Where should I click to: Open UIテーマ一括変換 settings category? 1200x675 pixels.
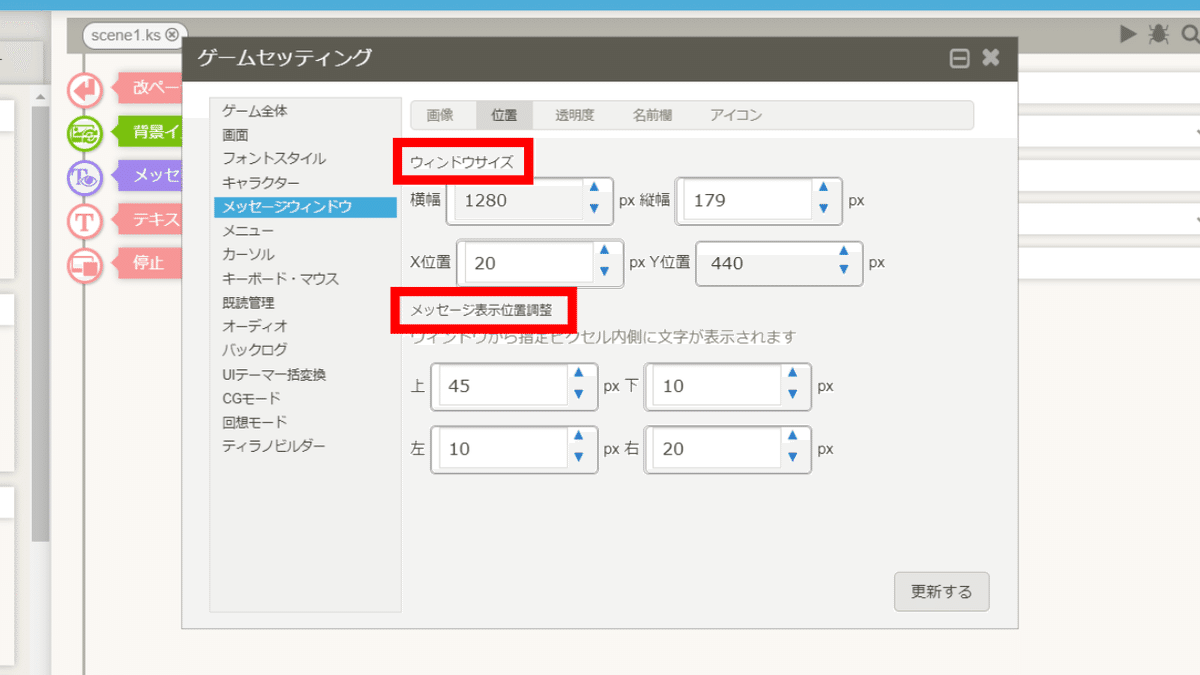tap(274, 374)
